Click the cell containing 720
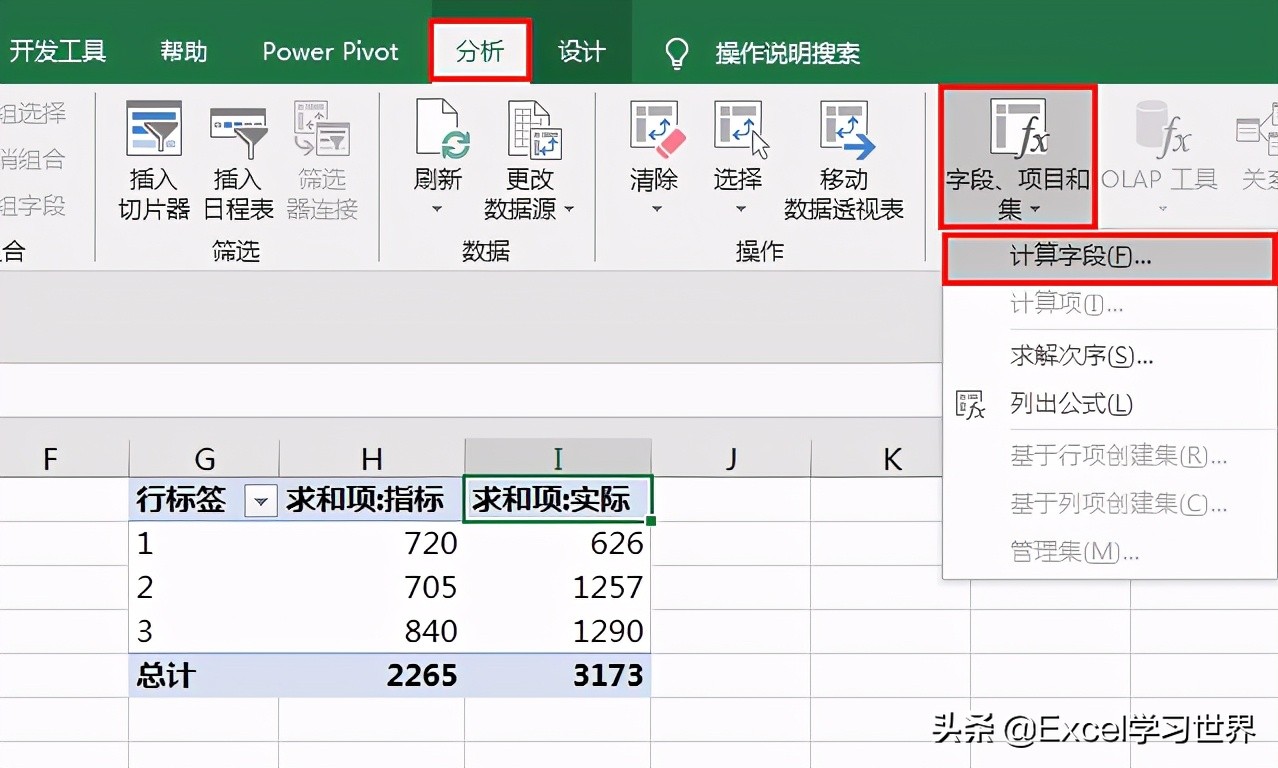1278x768 pixels. coord(372,543)
